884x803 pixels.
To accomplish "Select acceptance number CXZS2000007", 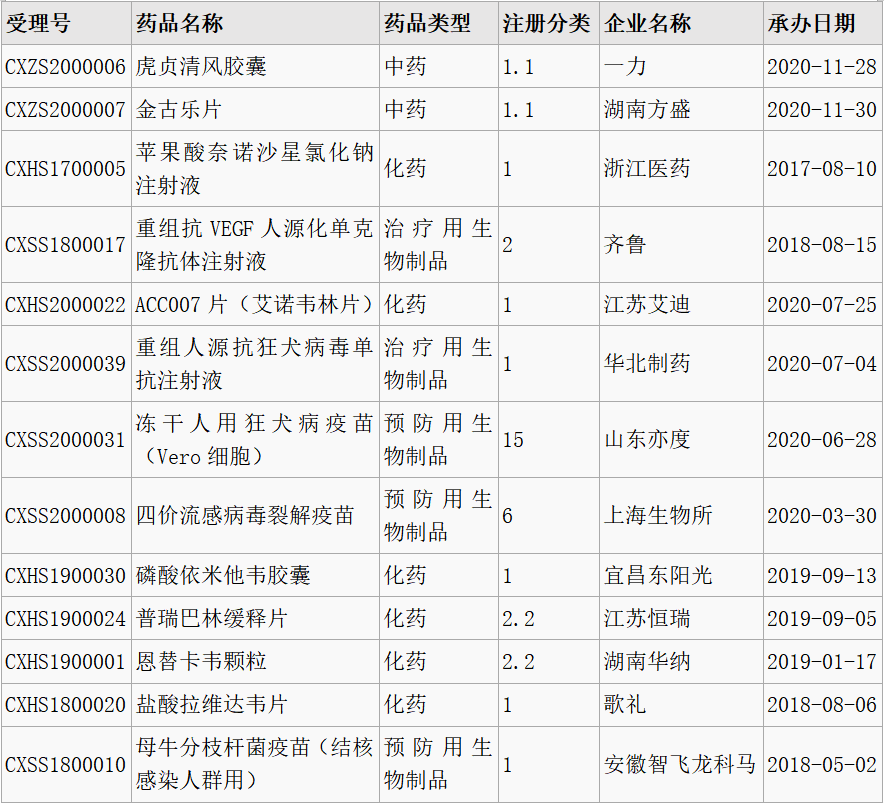I will point(65,109).
